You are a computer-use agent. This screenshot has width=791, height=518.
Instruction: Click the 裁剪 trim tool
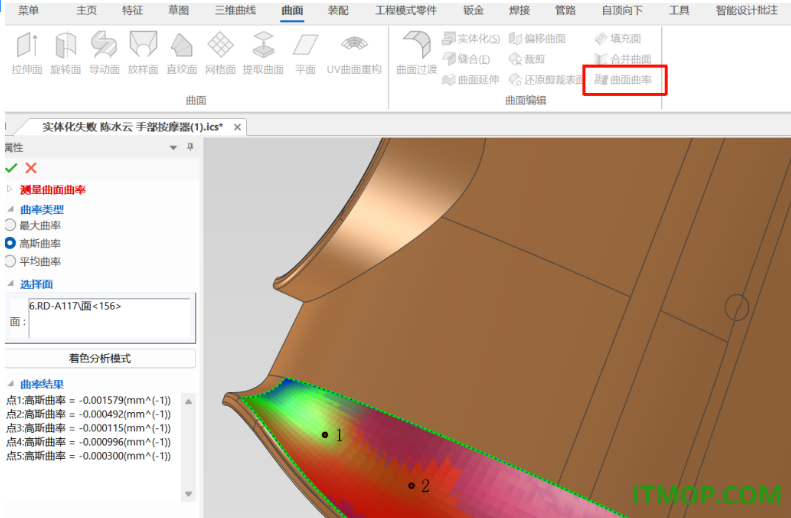click(x=527, y=59)
